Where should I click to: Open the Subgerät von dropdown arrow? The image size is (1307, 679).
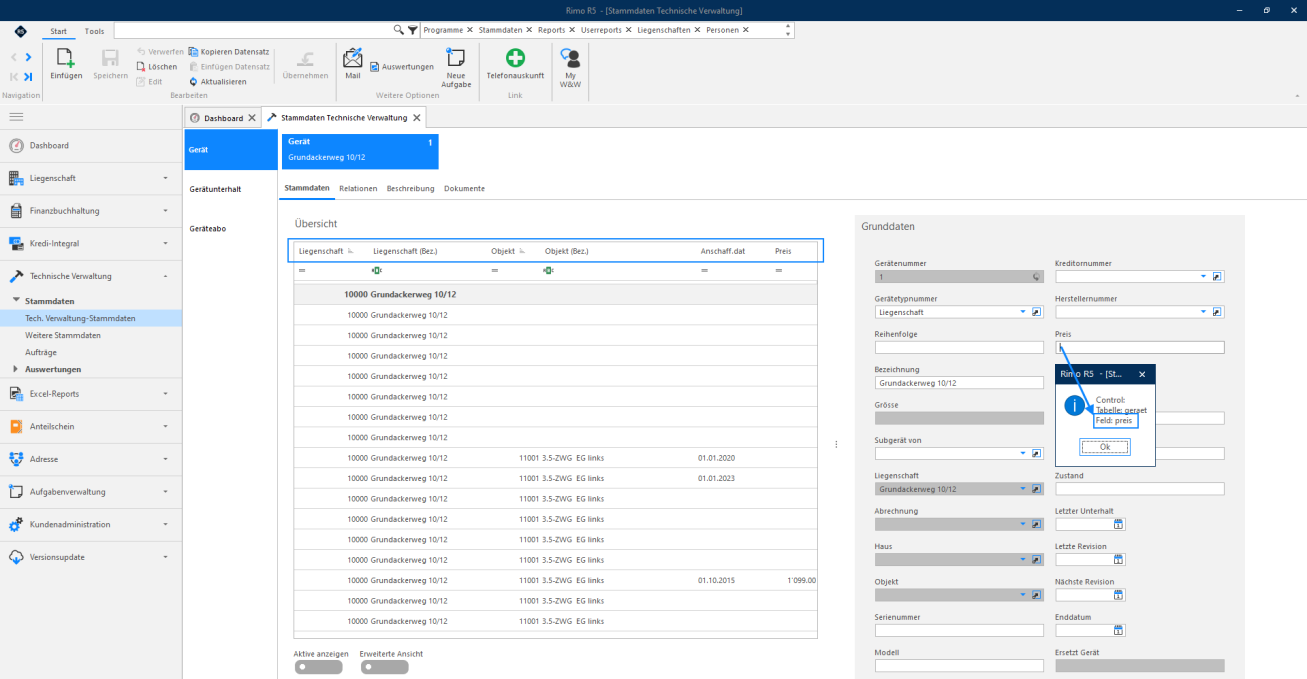coord(1023,453)
